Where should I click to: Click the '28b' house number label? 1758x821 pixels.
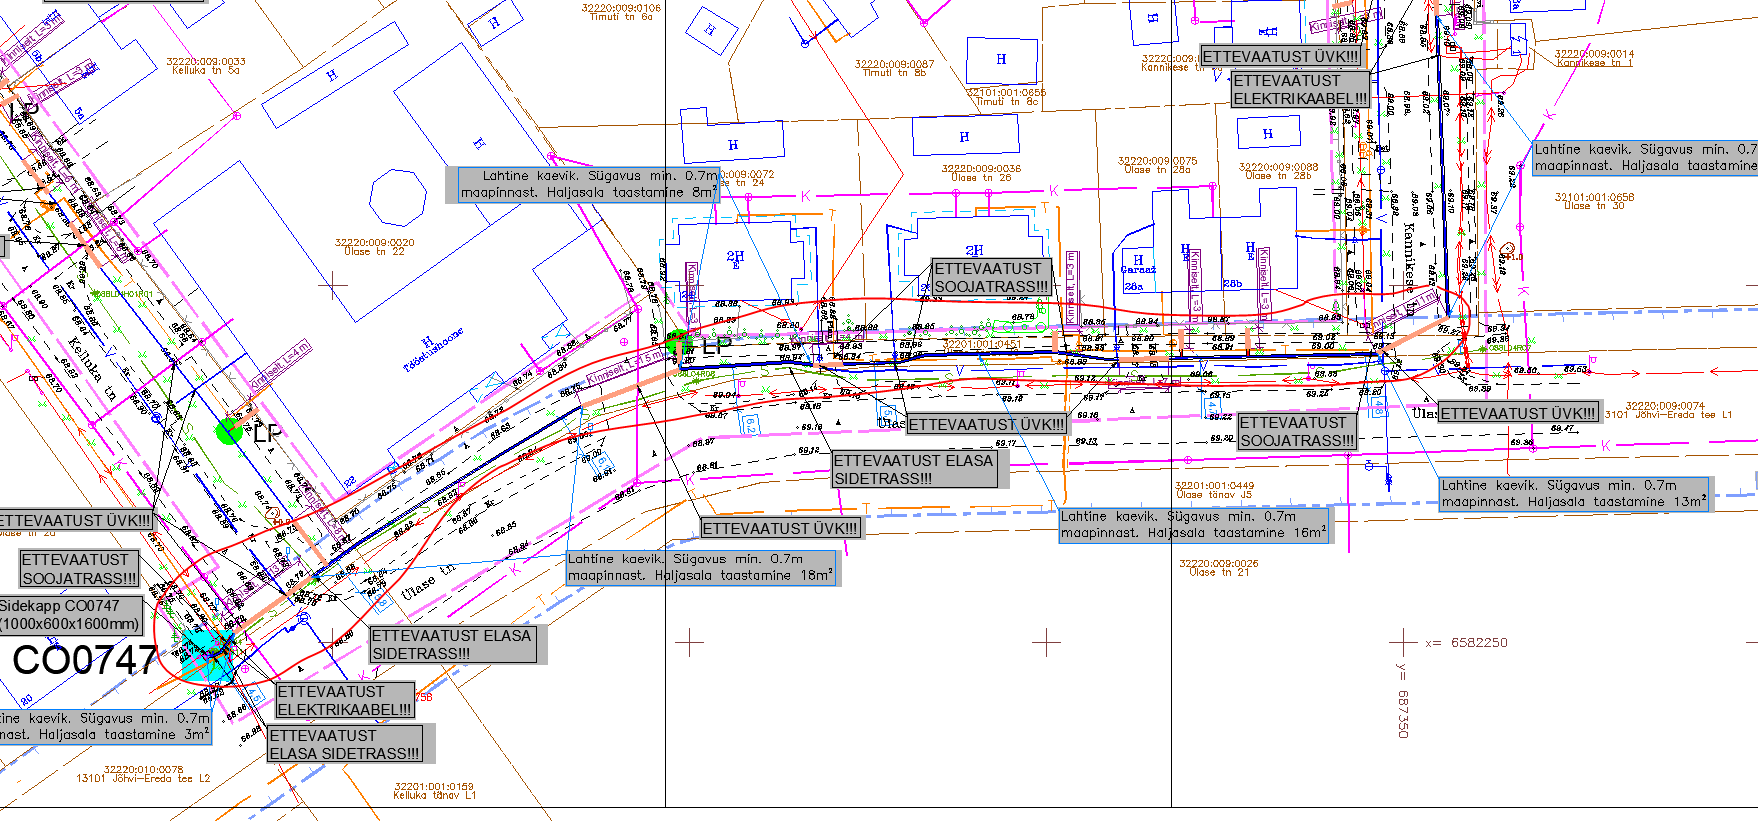pos(1233,284)
